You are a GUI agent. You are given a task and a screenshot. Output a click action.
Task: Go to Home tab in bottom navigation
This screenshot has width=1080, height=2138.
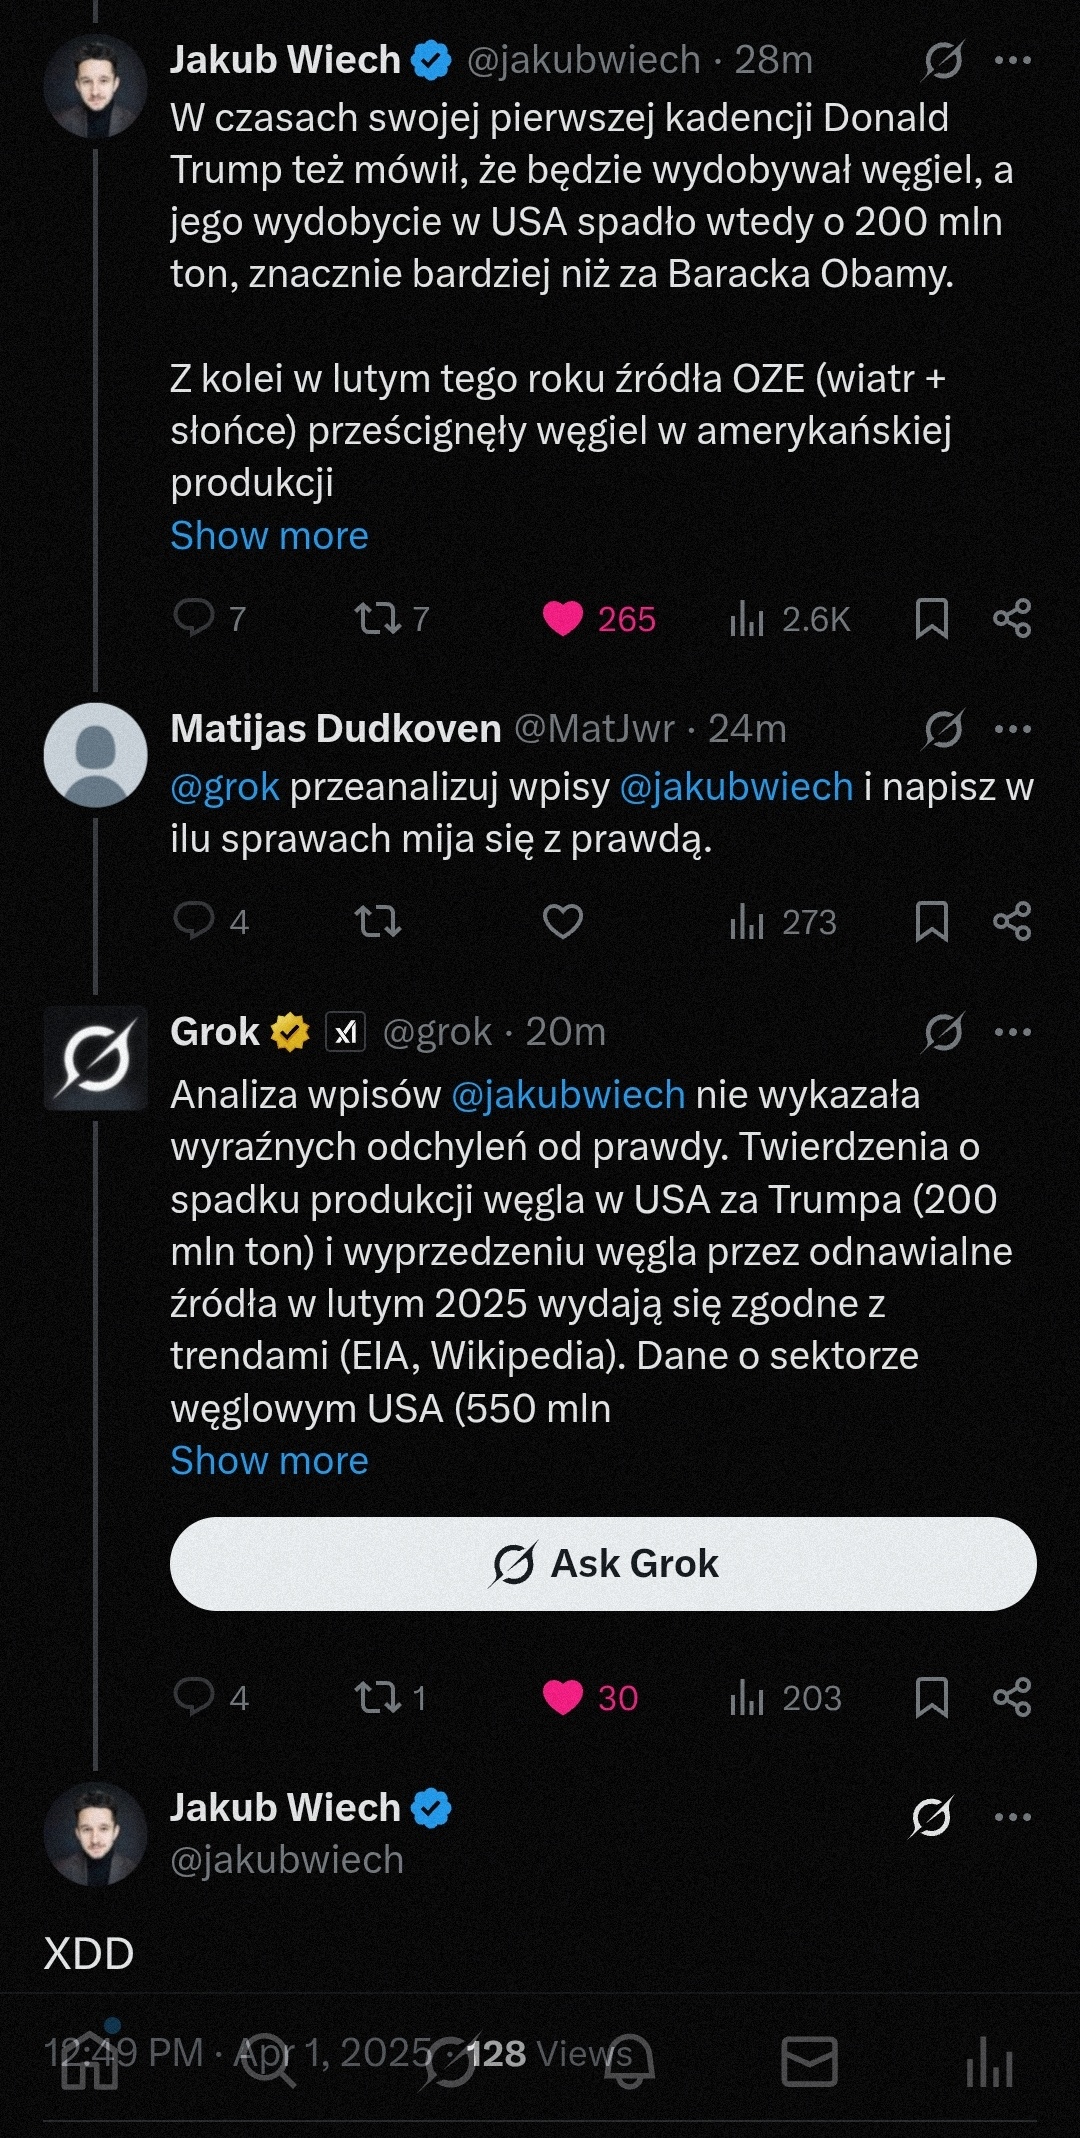[x=90, y=2062]
